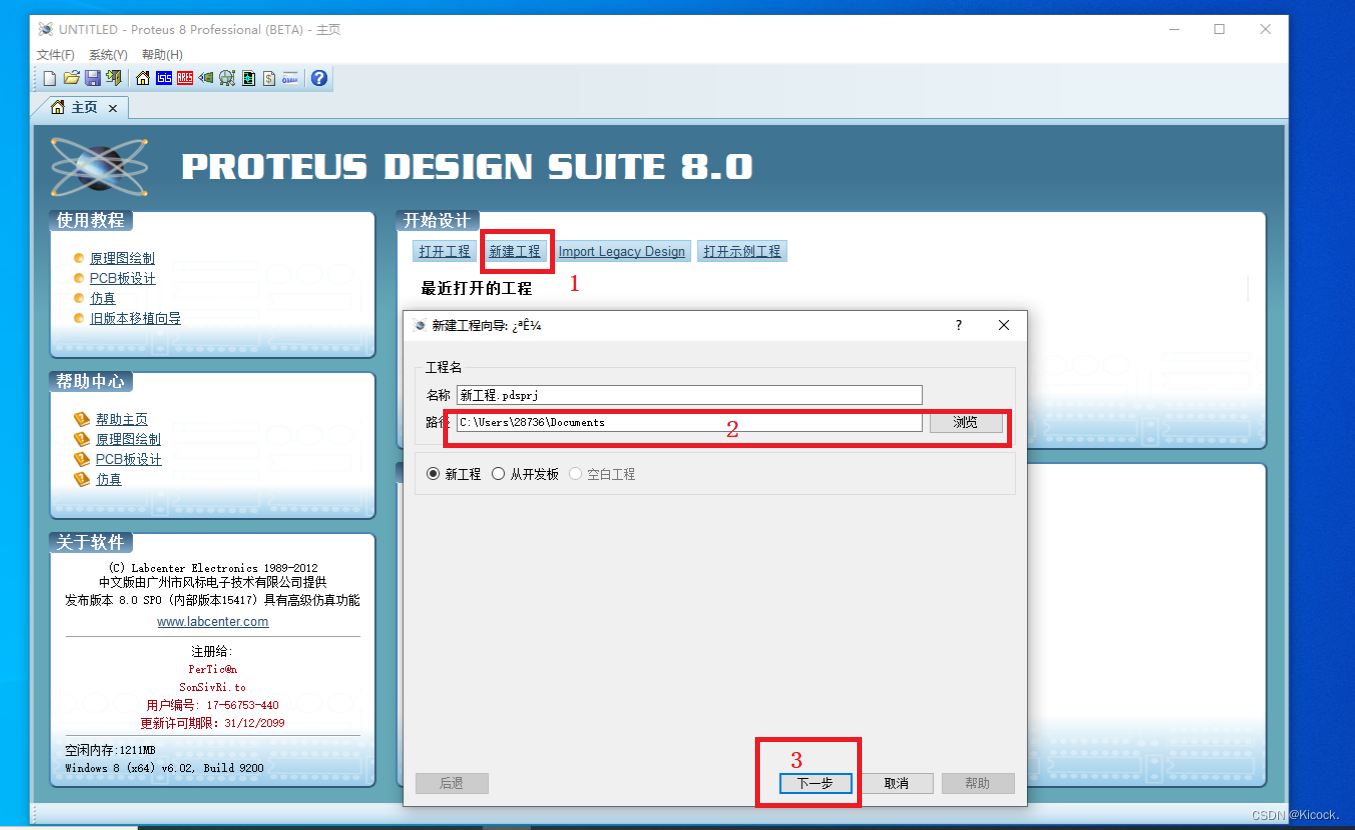Launch the 3D Visualizer toolbar icon
Image resolution: width=1355 pixels, height=830 pixels.
click(x=207, y=78)
